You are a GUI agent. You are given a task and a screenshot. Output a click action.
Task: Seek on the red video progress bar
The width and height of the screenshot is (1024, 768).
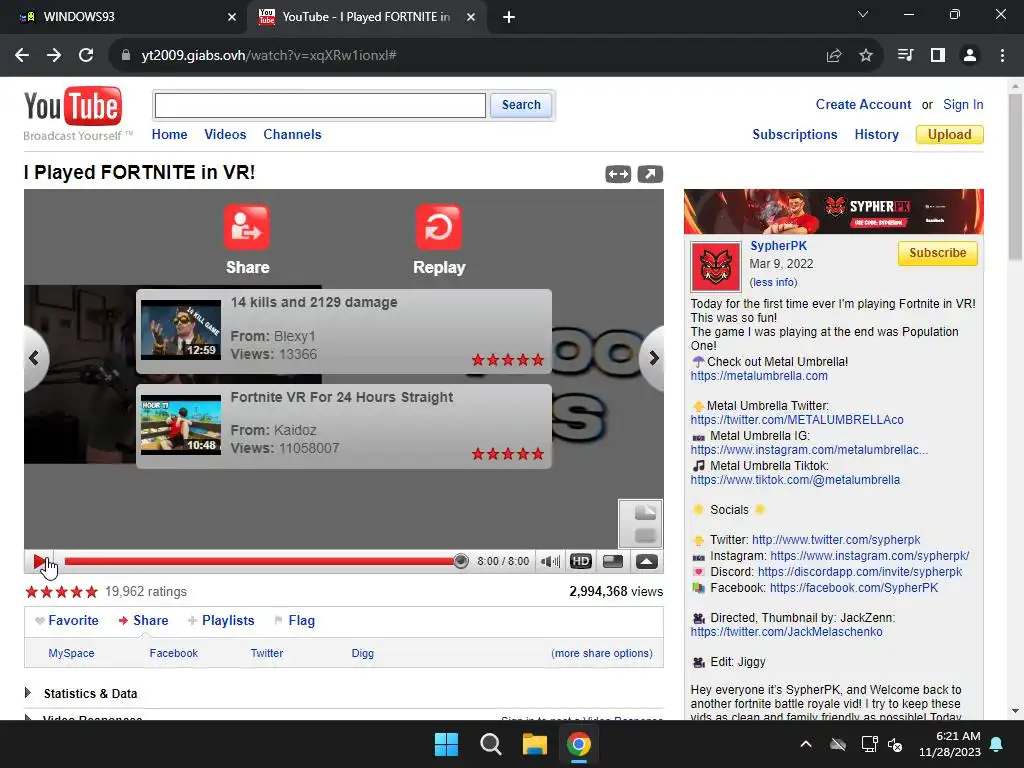point(261,561)
